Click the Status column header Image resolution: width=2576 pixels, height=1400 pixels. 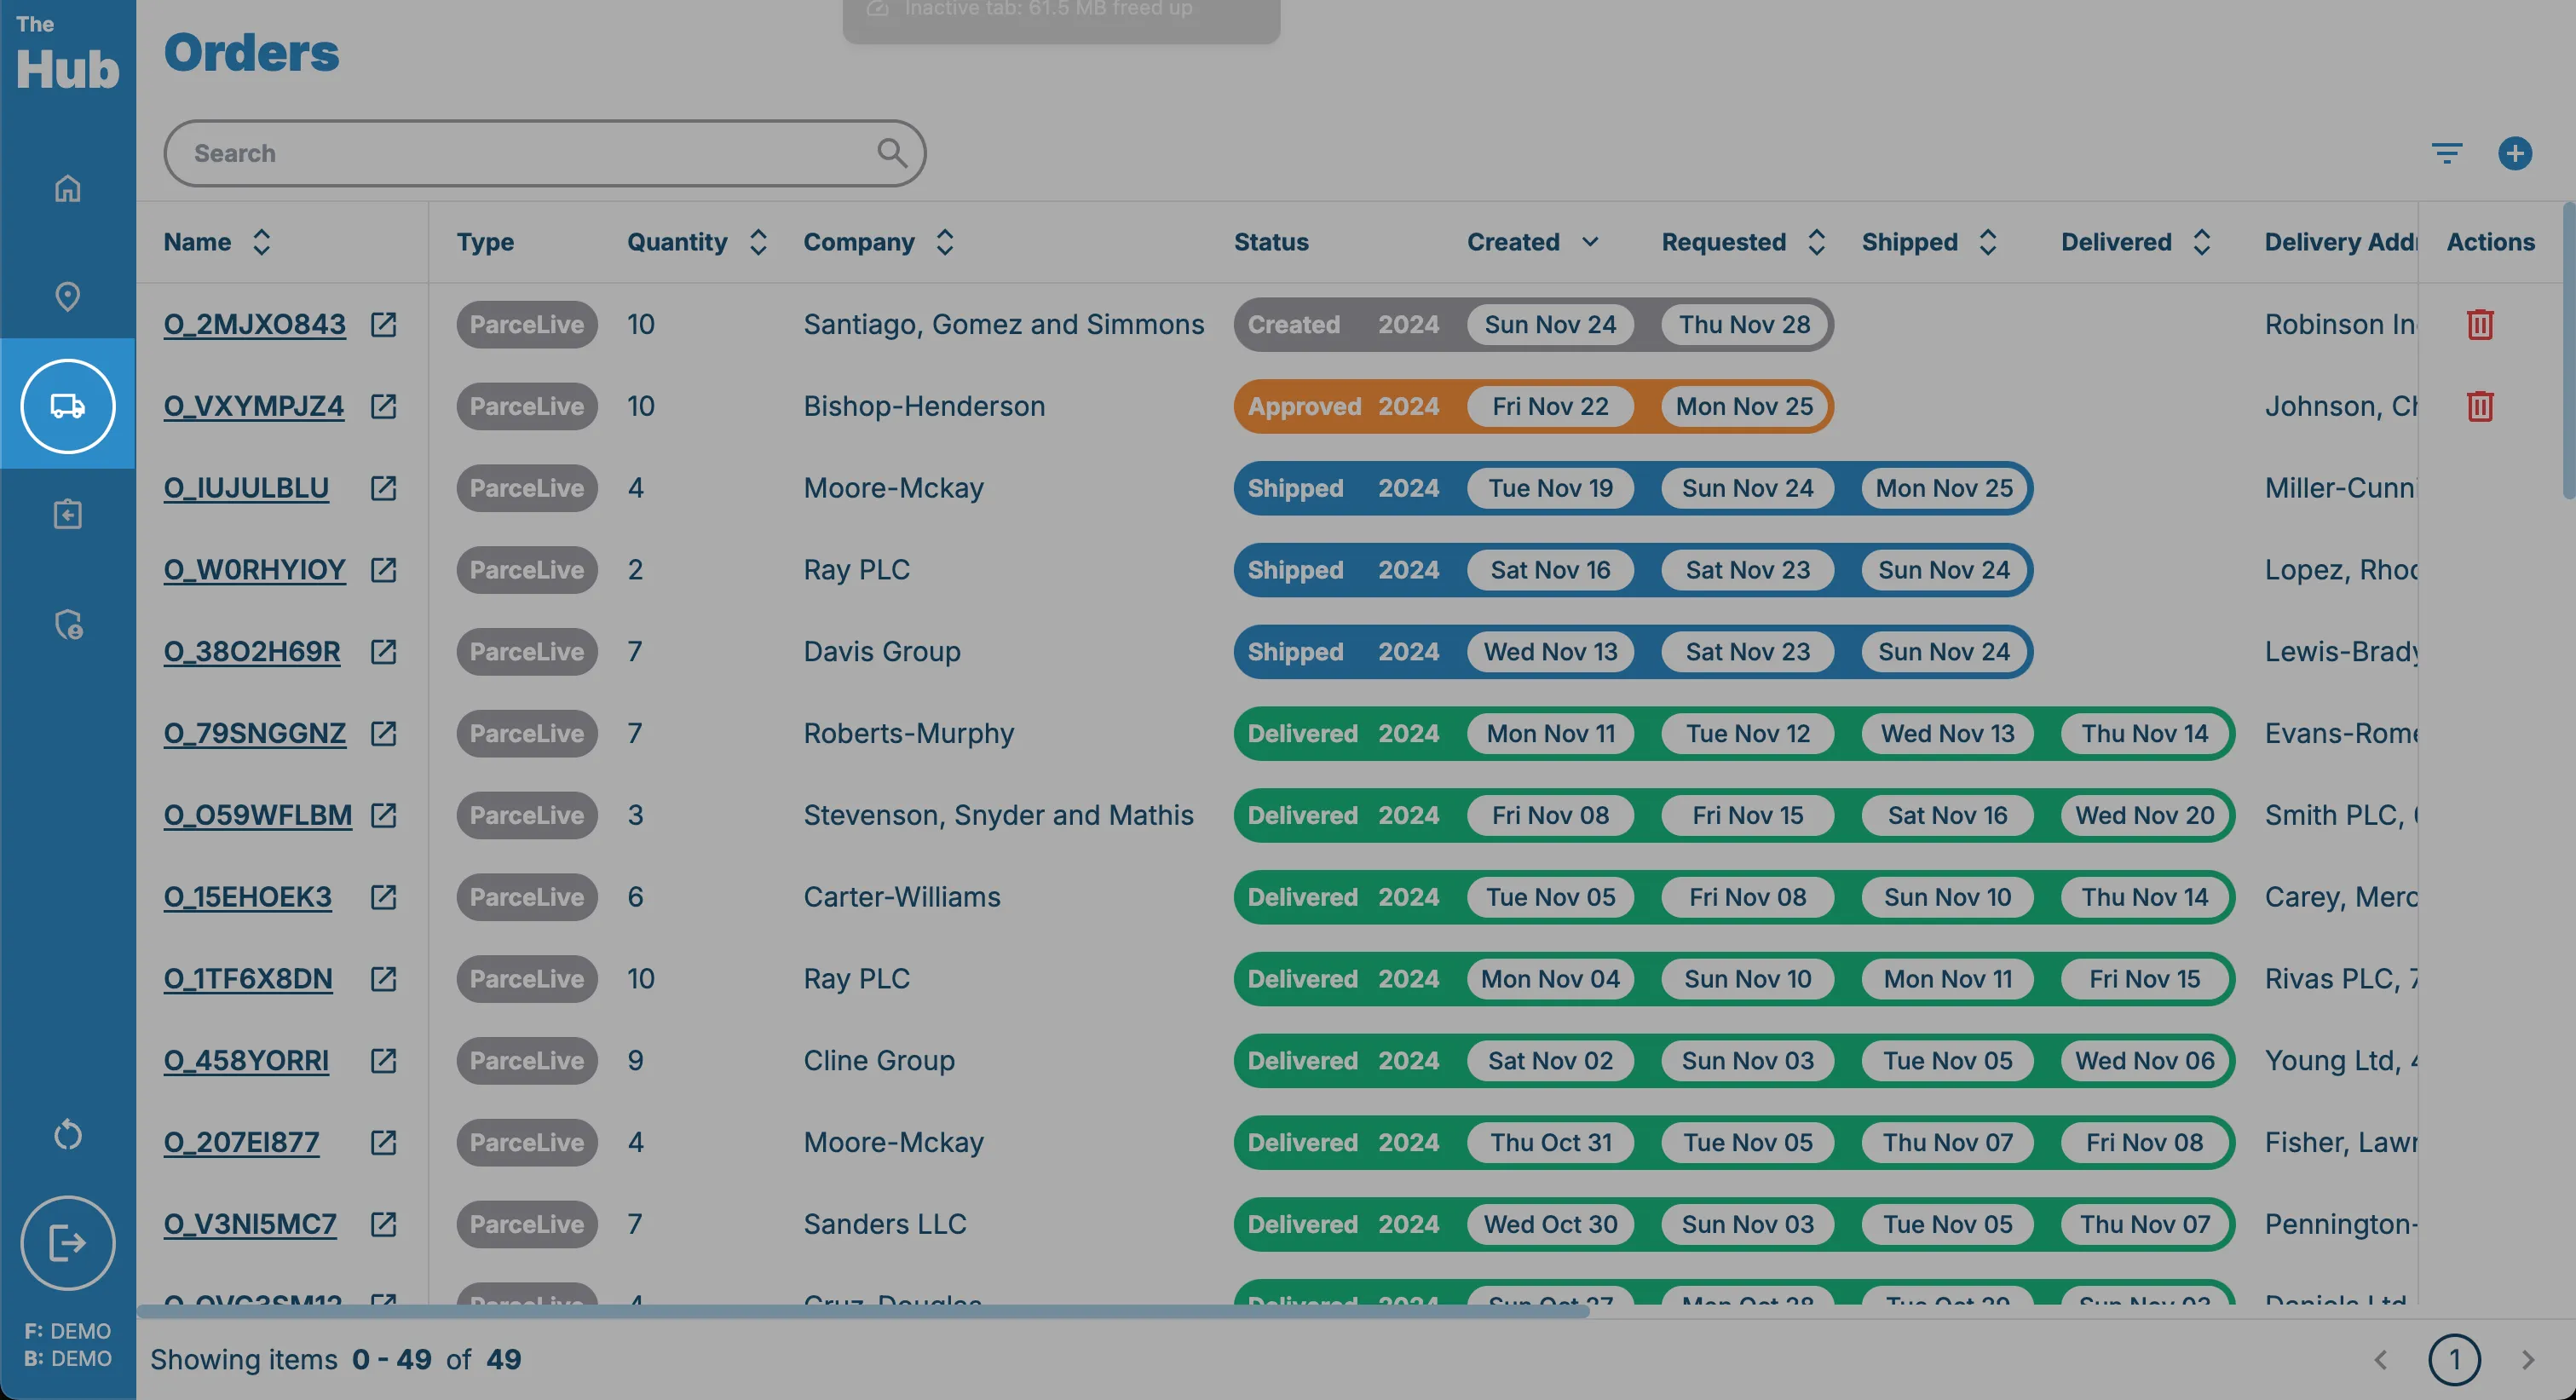[1271, 242]
